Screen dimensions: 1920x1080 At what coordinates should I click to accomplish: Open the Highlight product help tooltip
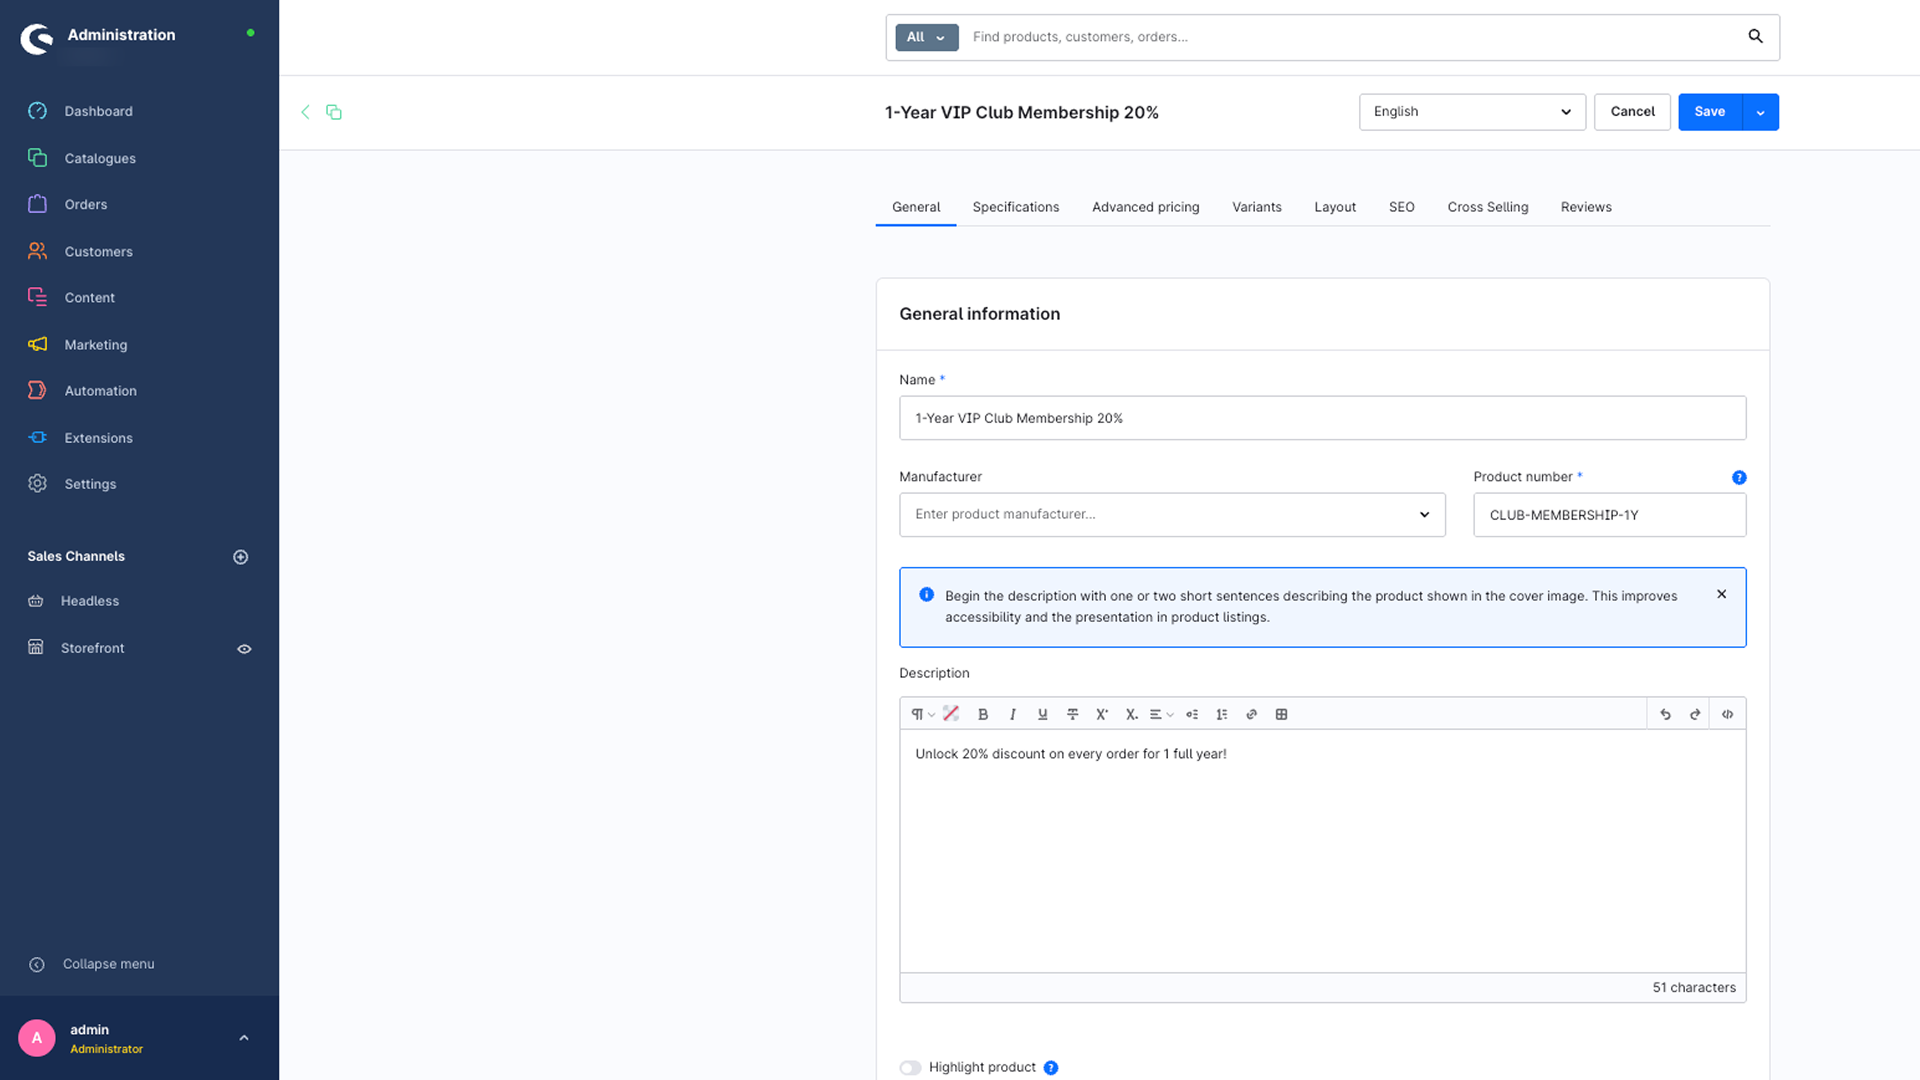1051,1068
